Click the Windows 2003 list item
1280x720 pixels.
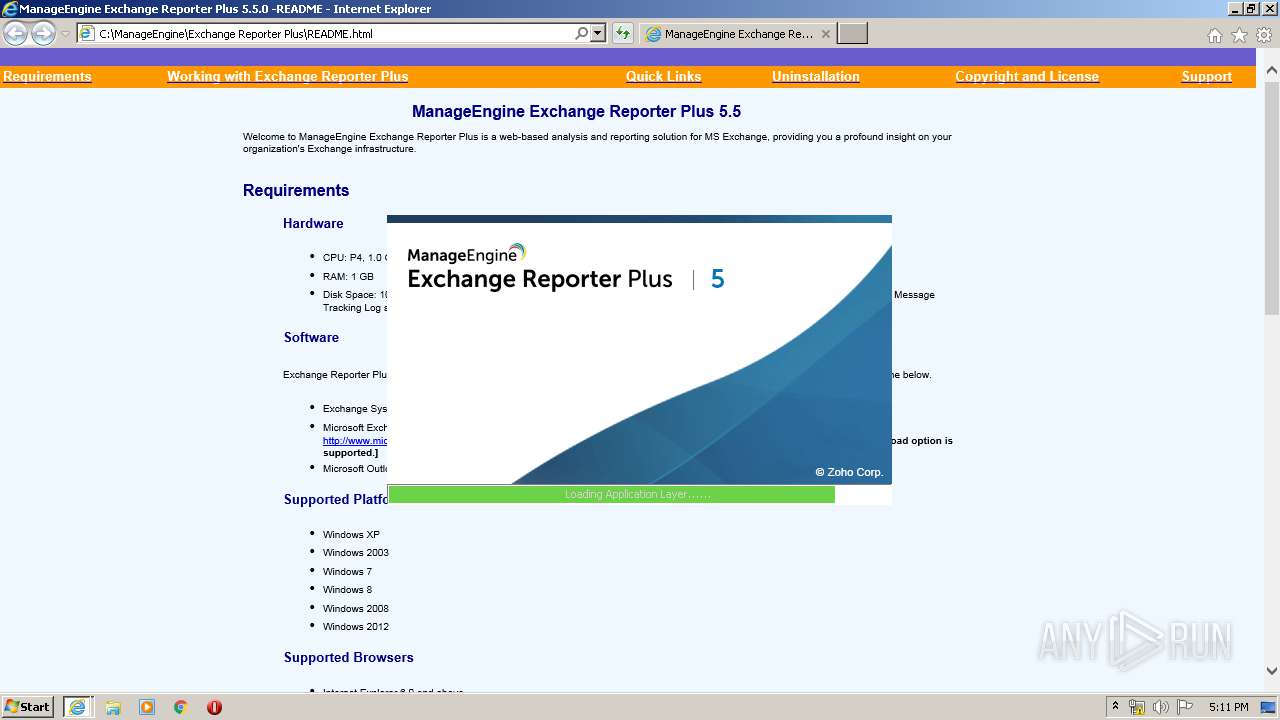pos(356,552)
